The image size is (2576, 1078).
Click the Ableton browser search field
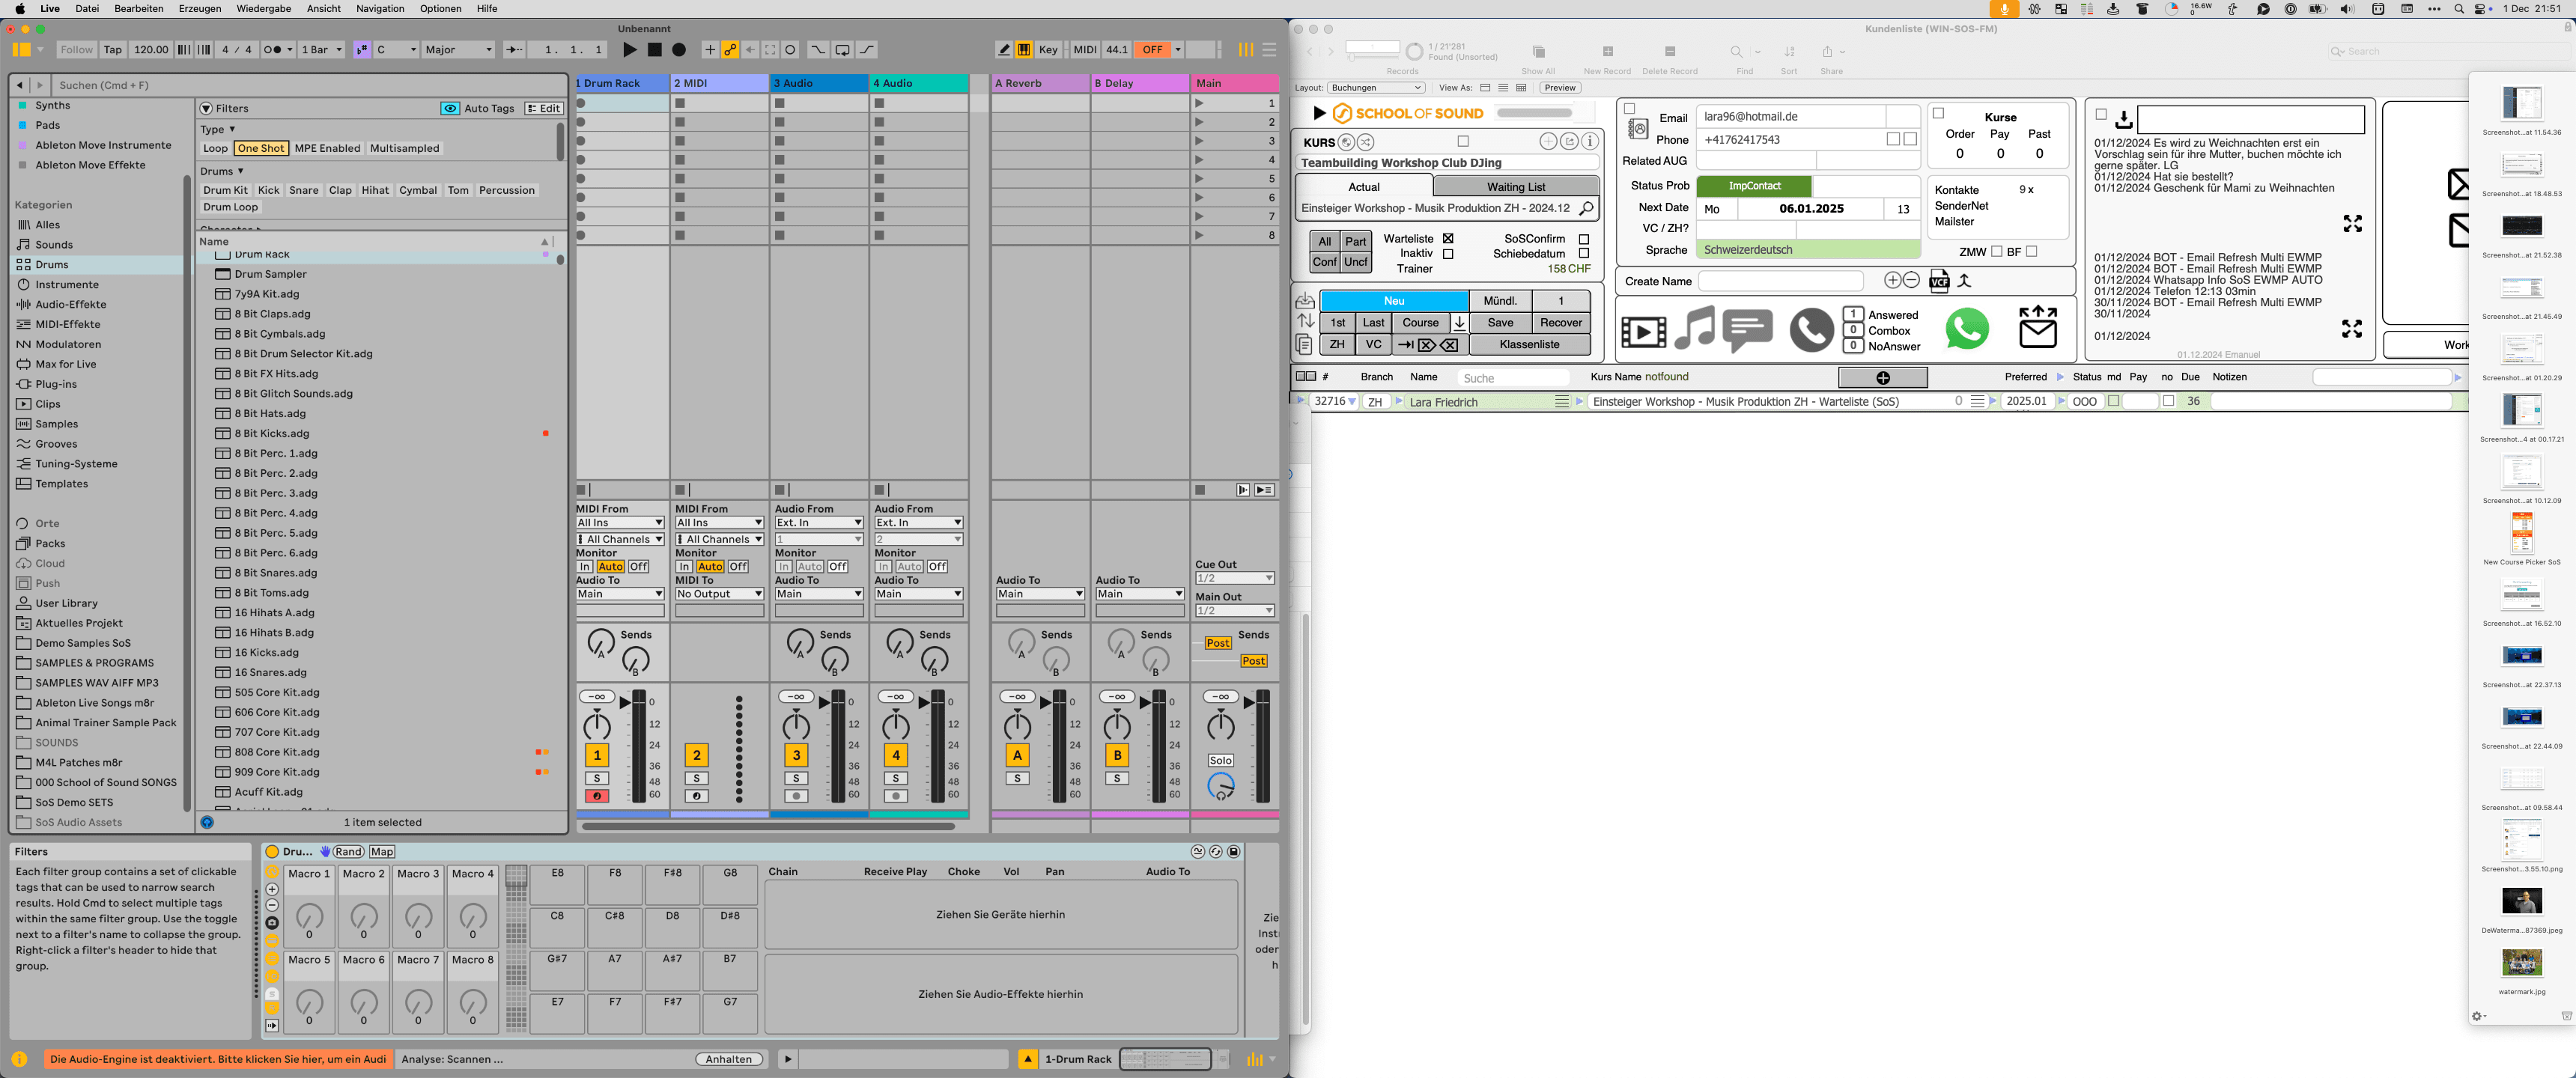click(x=310, y=85)
